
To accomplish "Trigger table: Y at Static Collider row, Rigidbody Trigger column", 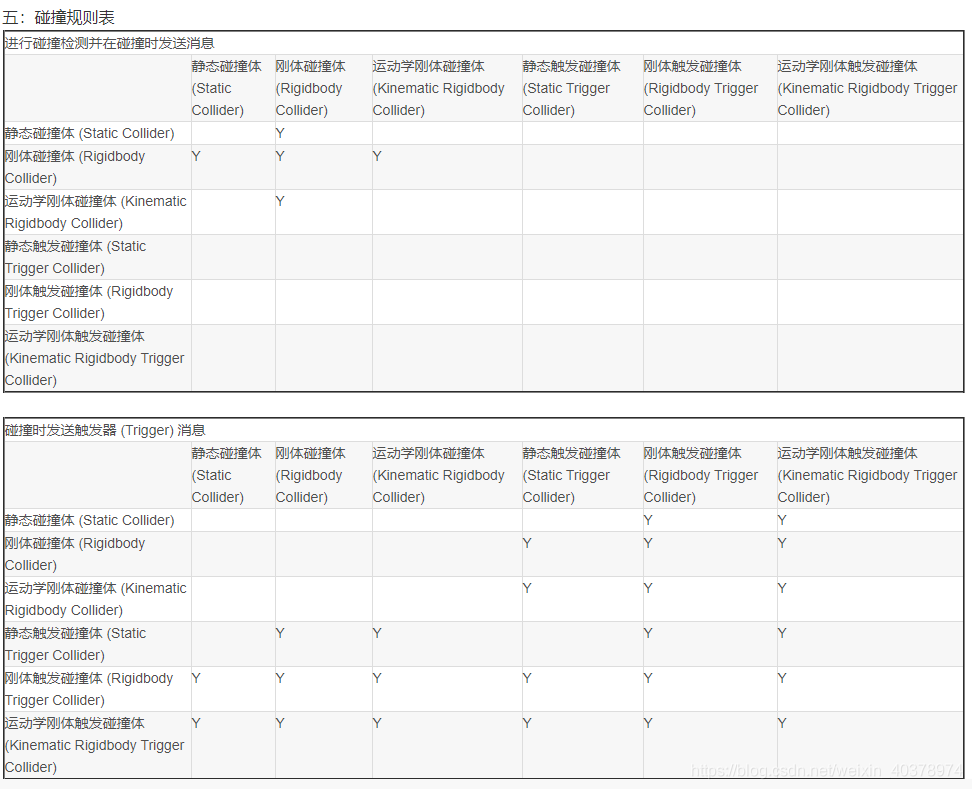I will [x=648, y=520].
